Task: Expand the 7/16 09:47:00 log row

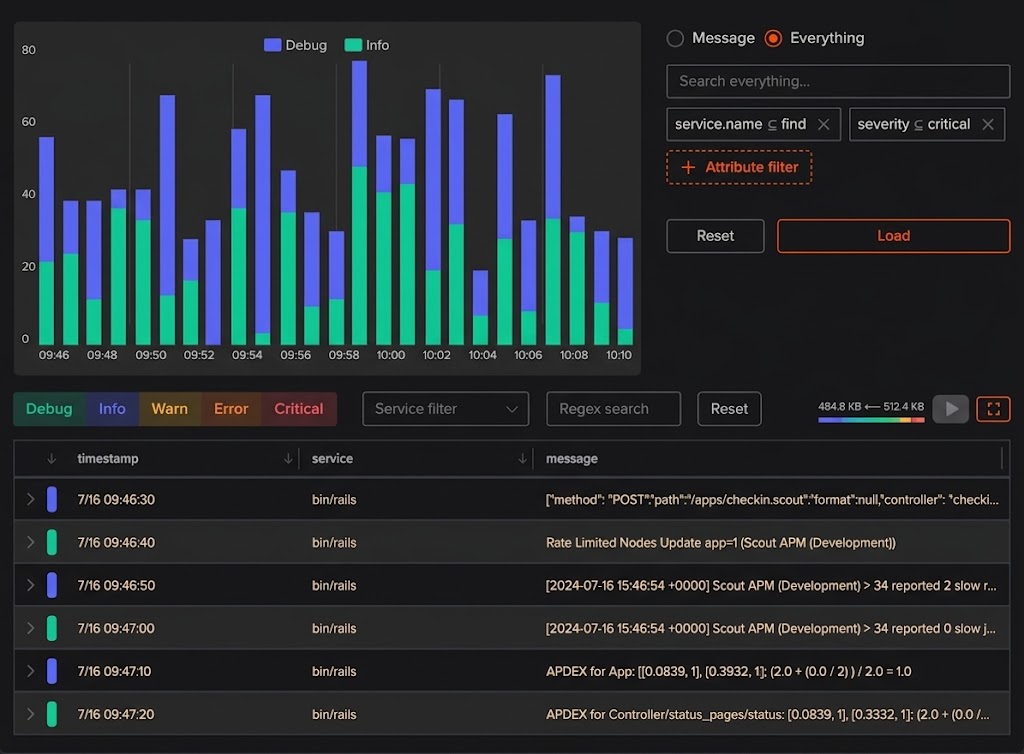Action: coord(30,628)
